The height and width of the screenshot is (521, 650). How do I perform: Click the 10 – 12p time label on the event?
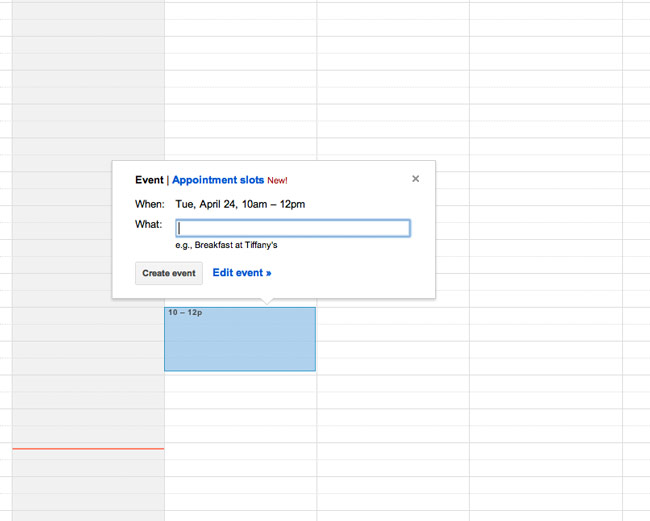click(185, 313)
